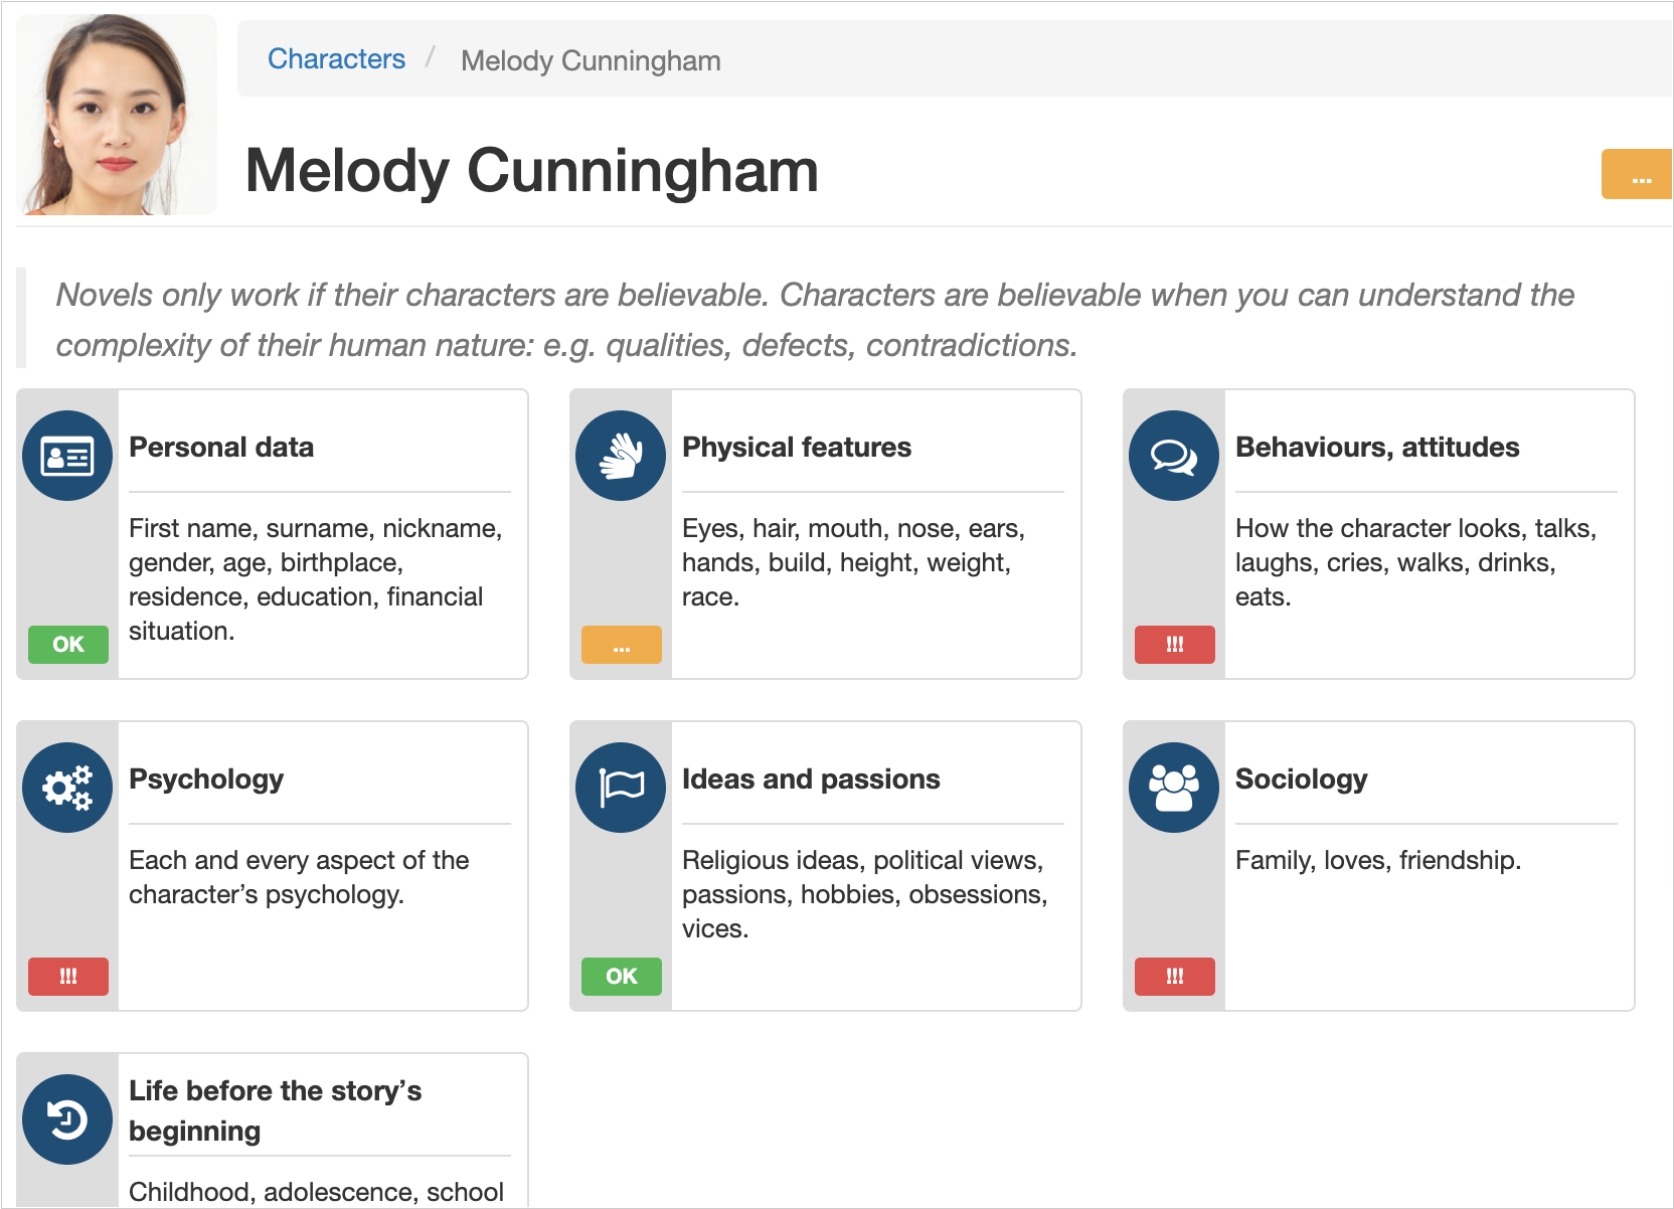Click the Physical features hands icon
This screenshot has width=1674, height=1209.
click(620, 456)
